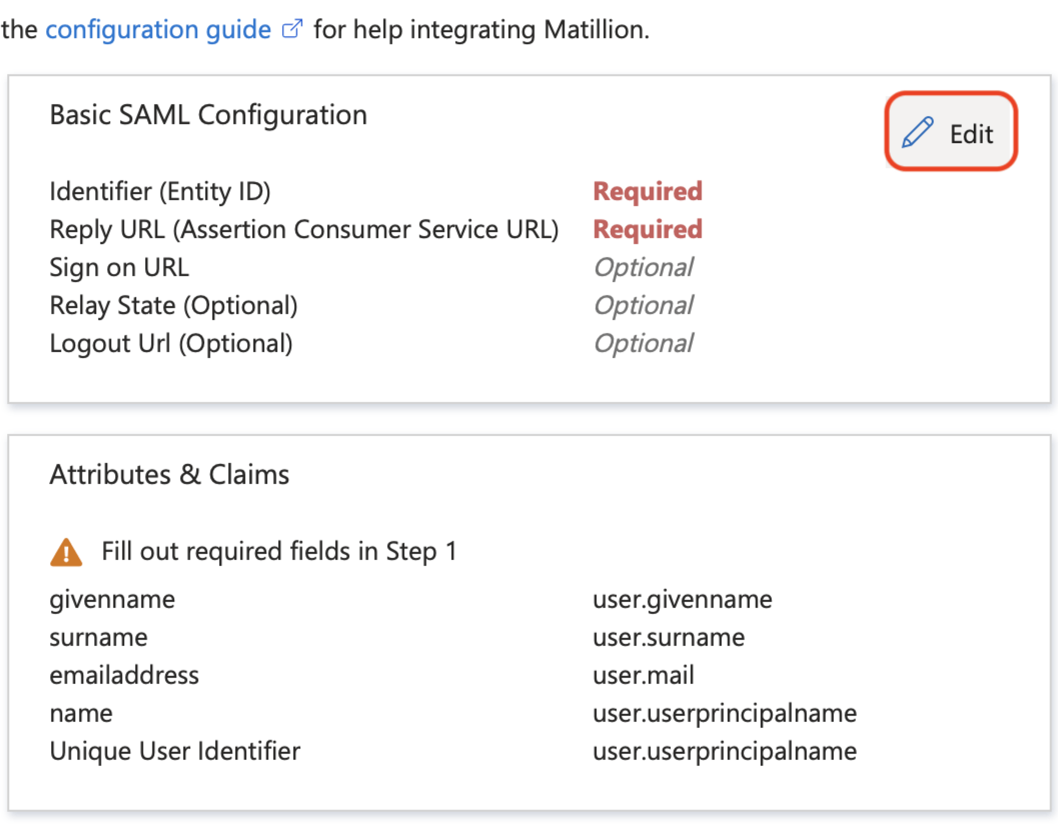The width and height of the screenshot is (1058, 824).
Task: Click the Optional label beside Relay State
Action: [643, 305]
